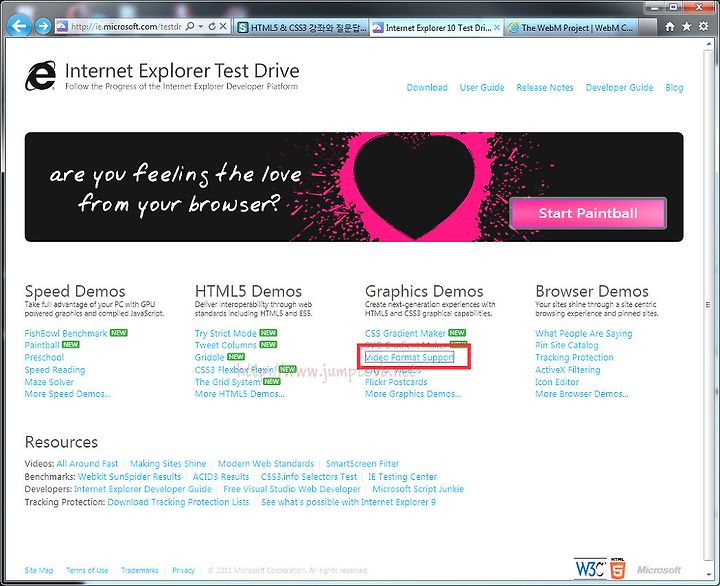Open new blank tab button
Viewport: 720px width, 586px height.
647,28
